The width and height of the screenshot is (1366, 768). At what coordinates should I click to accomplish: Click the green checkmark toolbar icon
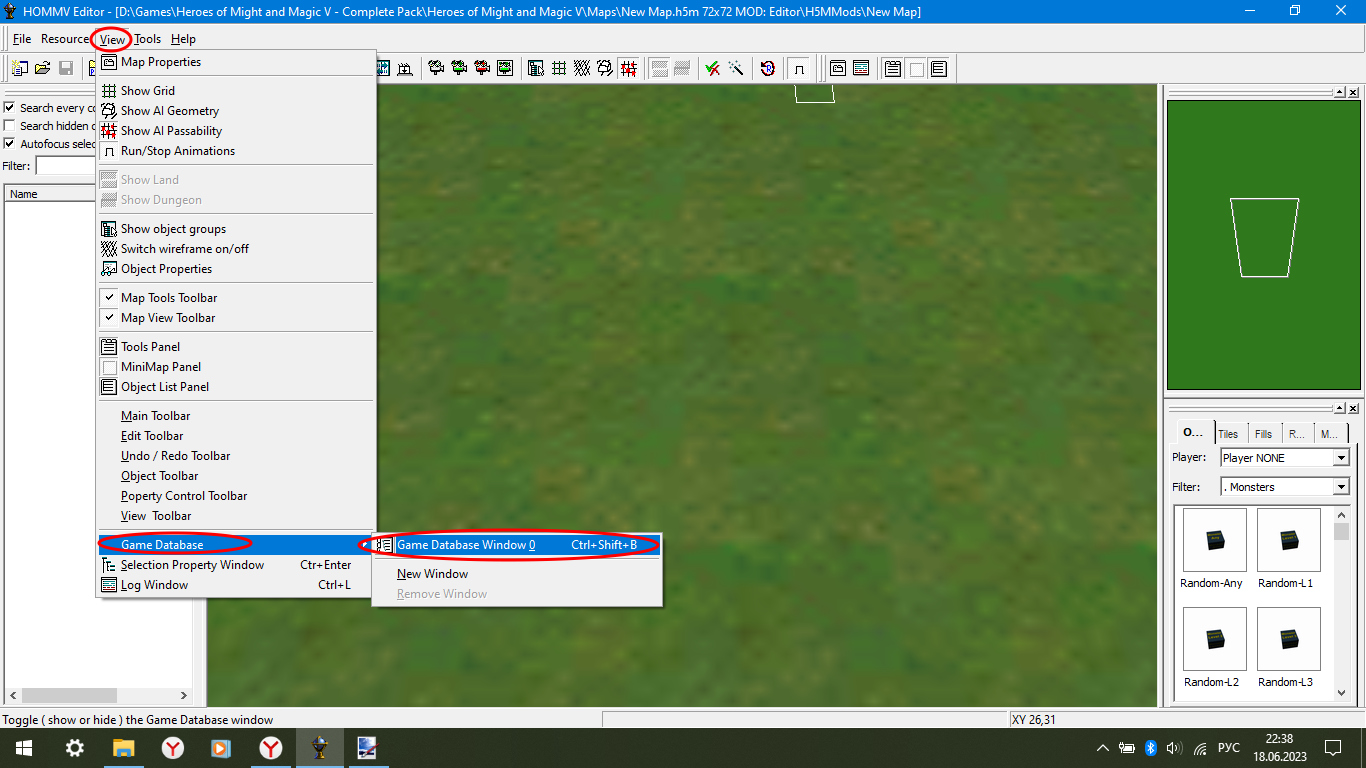(713, 68)
